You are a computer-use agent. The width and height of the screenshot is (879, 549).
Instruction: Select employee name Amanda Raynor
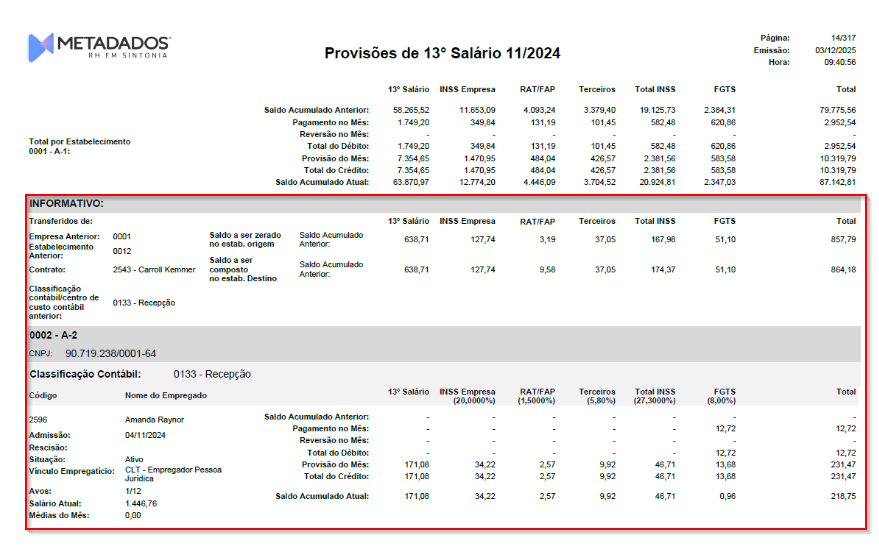[154, 420]
